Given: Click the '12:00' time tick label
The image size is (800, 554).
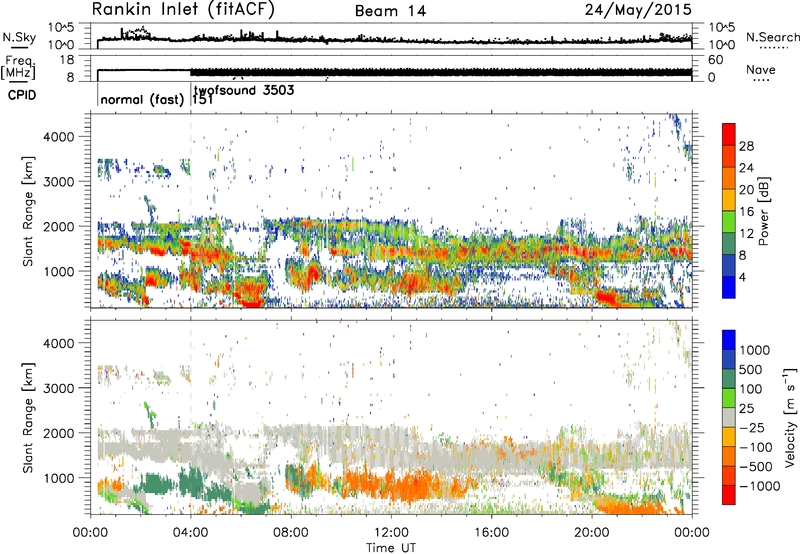Looking at the screenshot, I should click(x=391, y=533).
